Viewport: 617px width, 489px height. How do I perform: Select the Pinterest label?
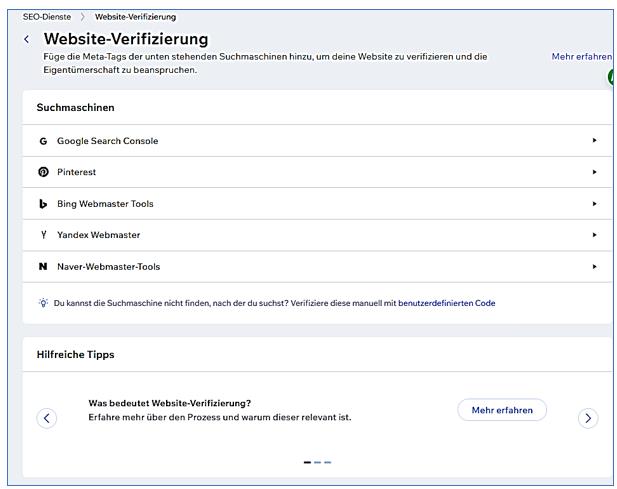[76, 172]
